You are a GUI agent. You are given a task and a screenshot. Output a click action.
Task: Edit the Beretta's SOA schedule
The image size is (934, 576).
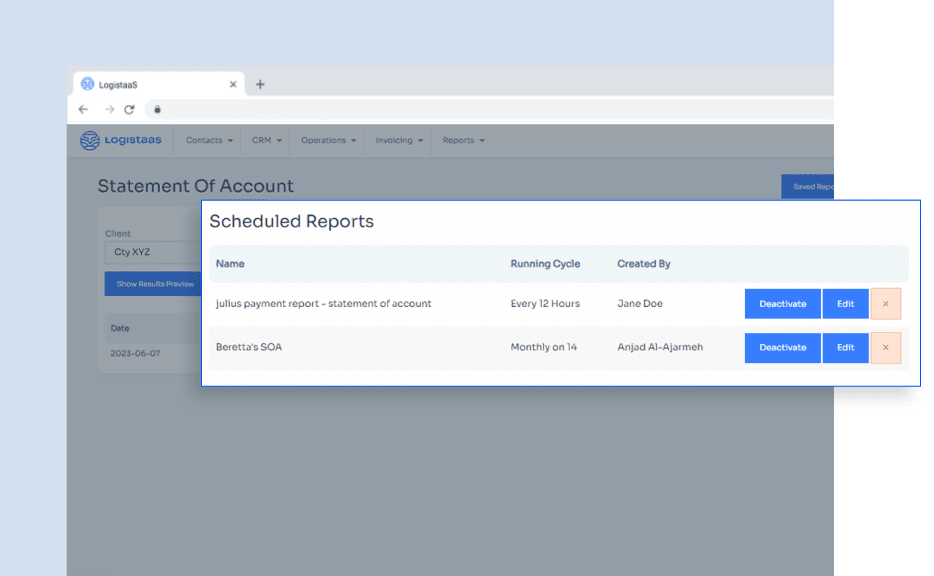click(x=845, y=348)
